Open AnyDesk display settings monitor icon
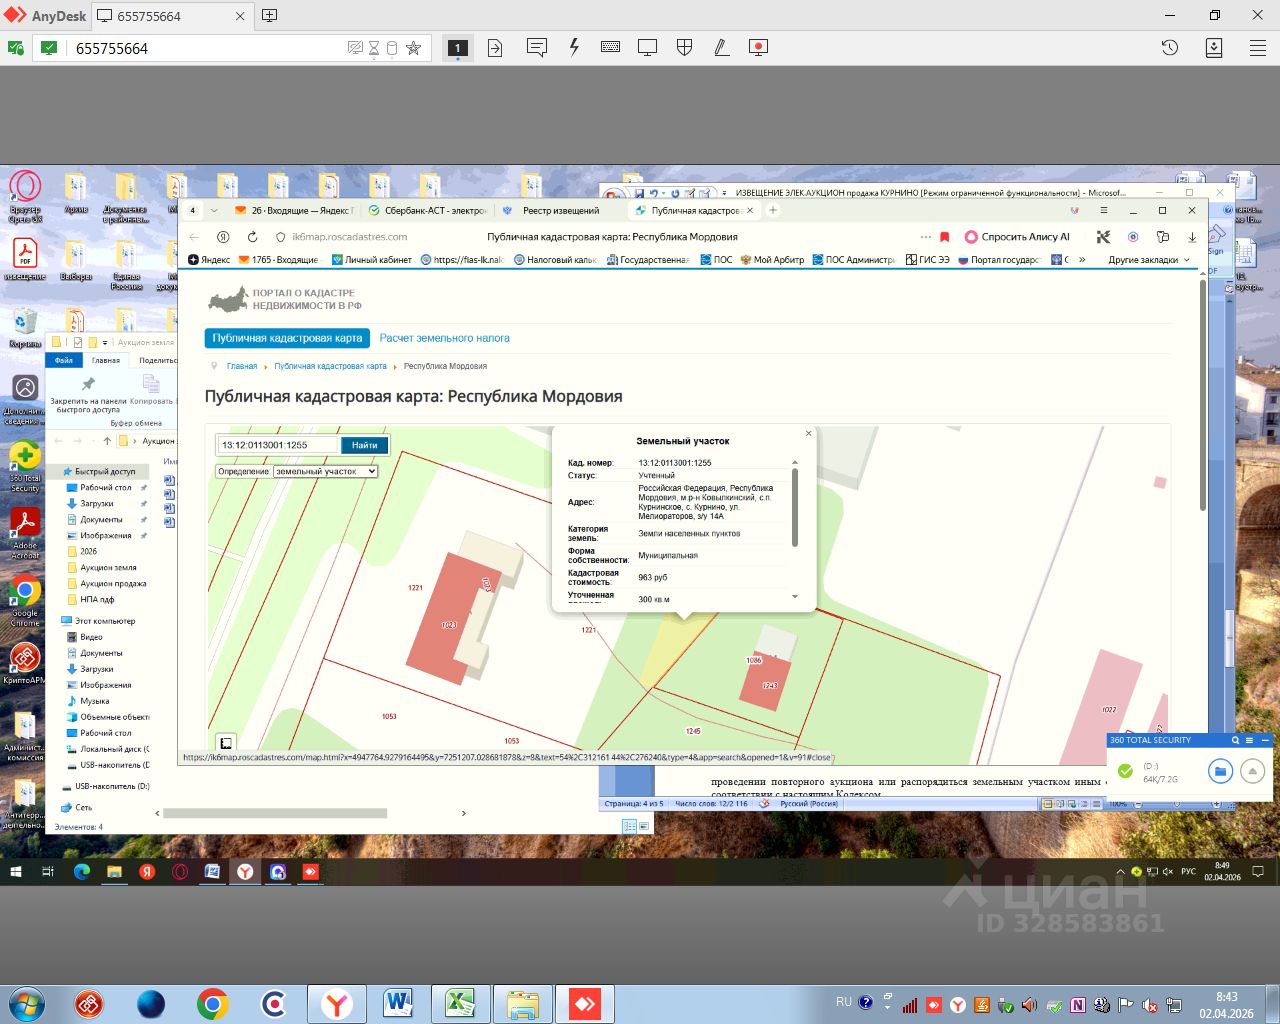Screen dimensions: 1280x1024 pos(647,47)
